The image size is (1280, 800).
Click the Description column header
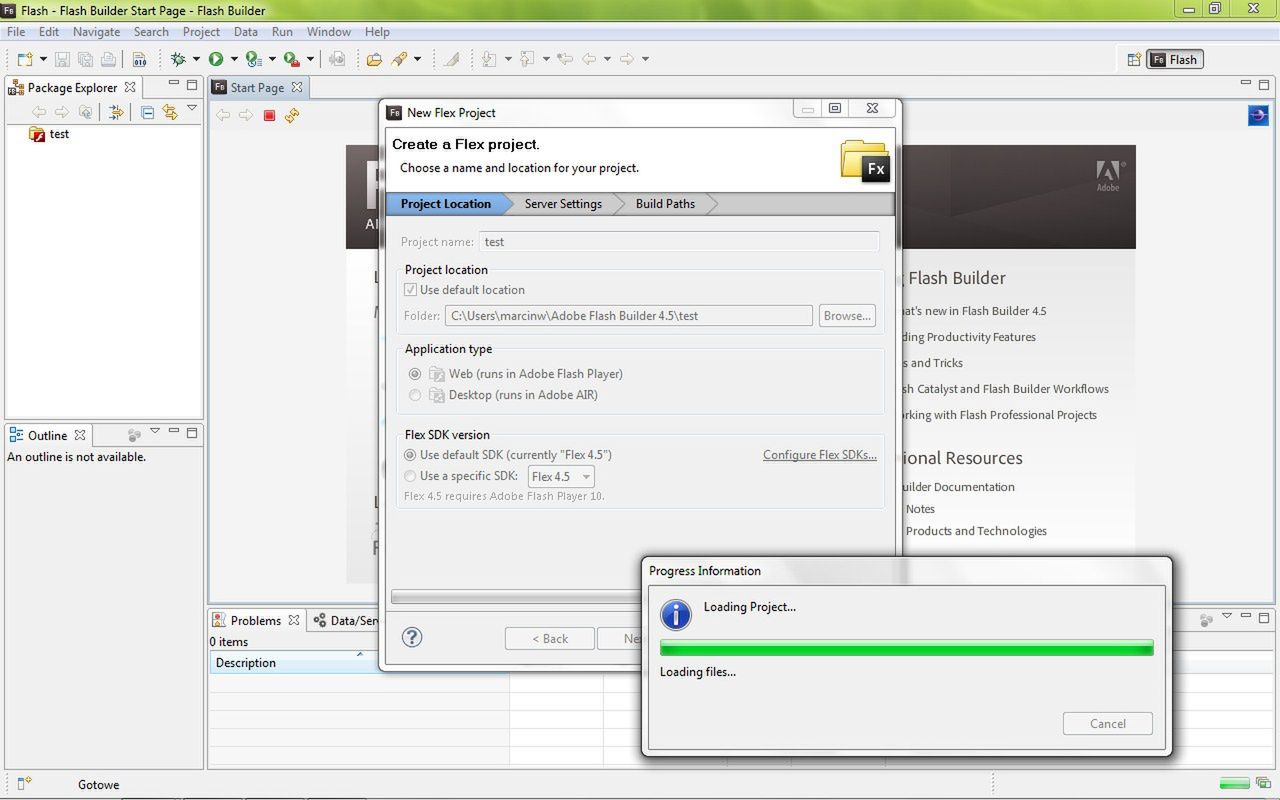click(x=359, y=663)
